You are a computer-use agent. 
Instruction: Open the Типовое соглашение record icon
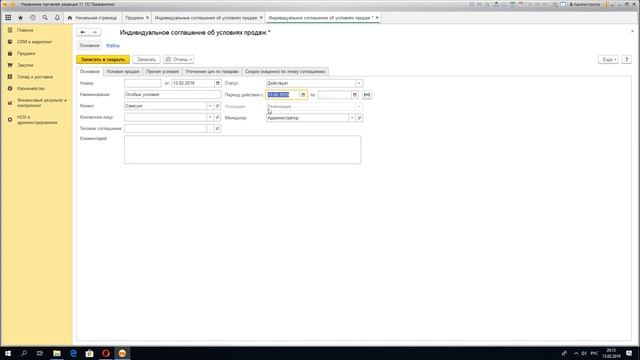pos(218,129)
